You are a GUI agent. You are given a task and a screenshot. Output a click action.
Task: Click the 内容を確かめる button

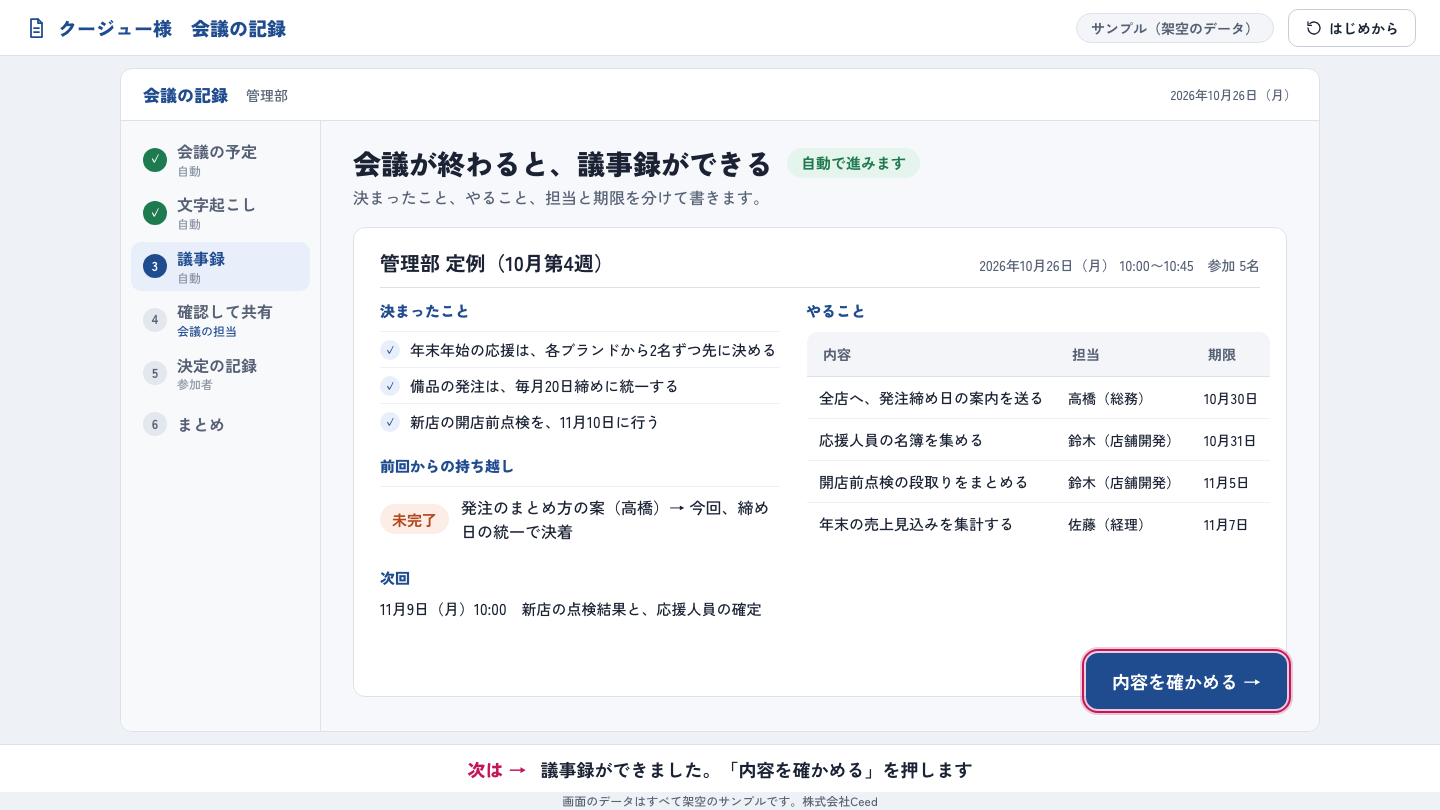click(x=1186, y=682)
